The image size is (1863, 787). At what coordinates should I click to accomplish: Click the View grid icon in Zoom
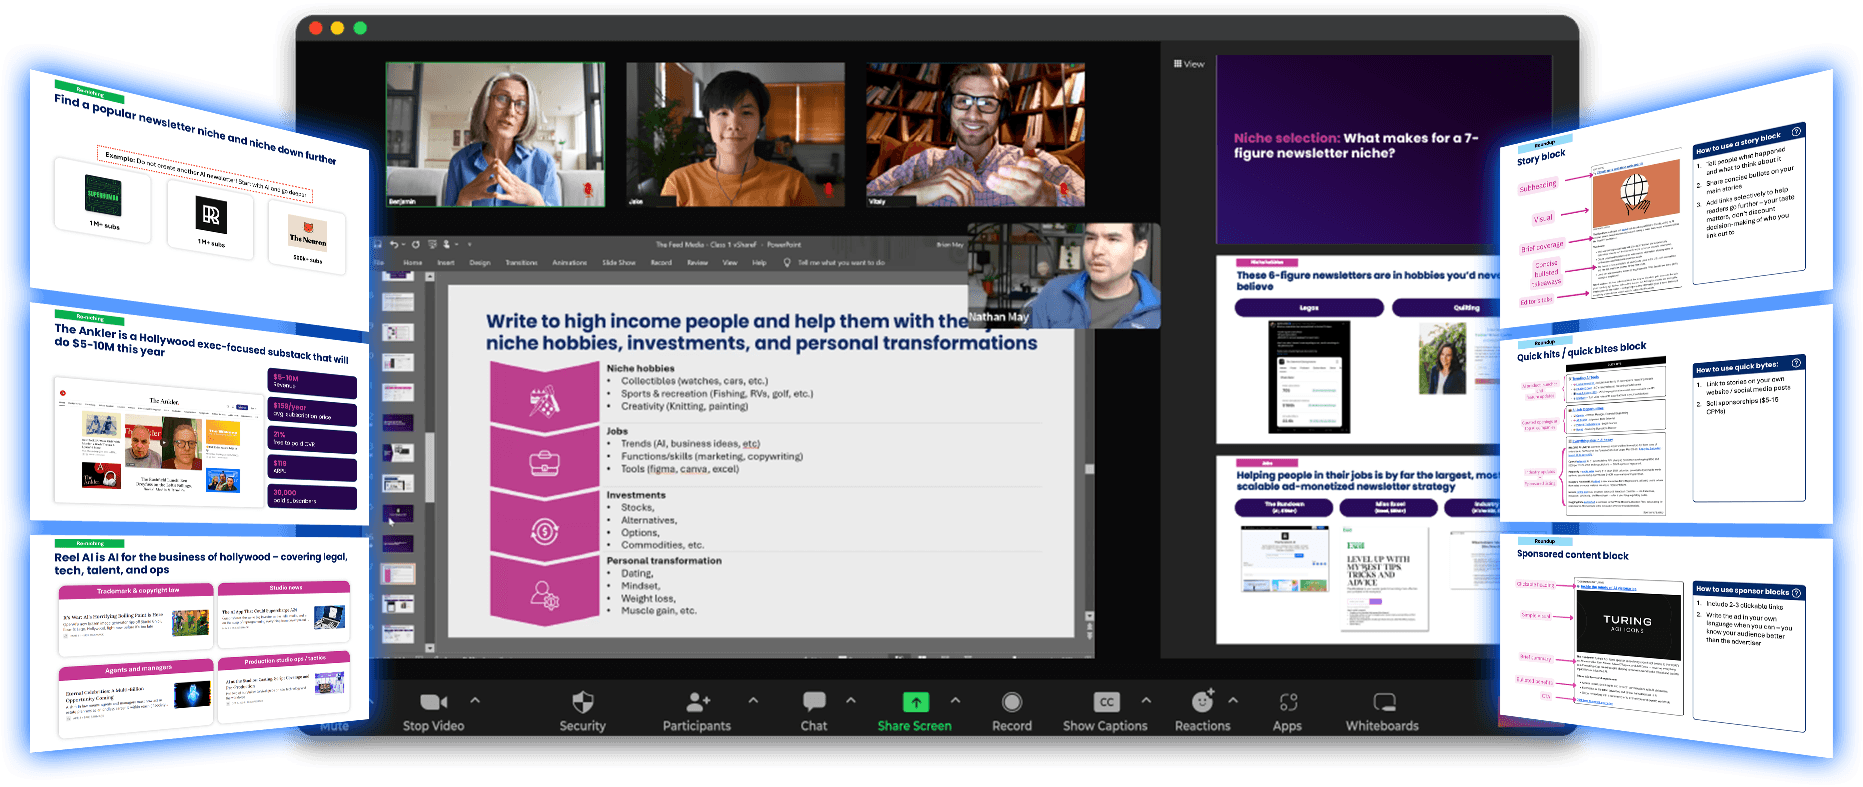point(1178,64)
